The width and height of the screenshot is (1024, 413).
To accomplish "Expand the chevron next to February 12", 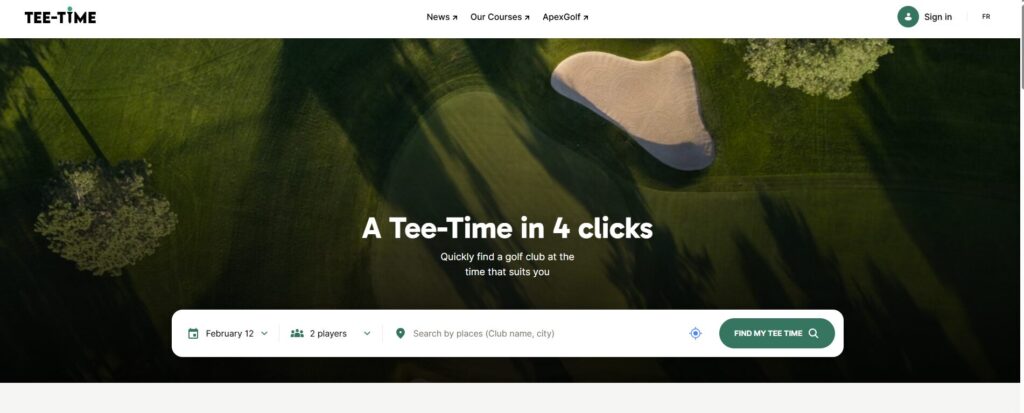I will point(264,334).
